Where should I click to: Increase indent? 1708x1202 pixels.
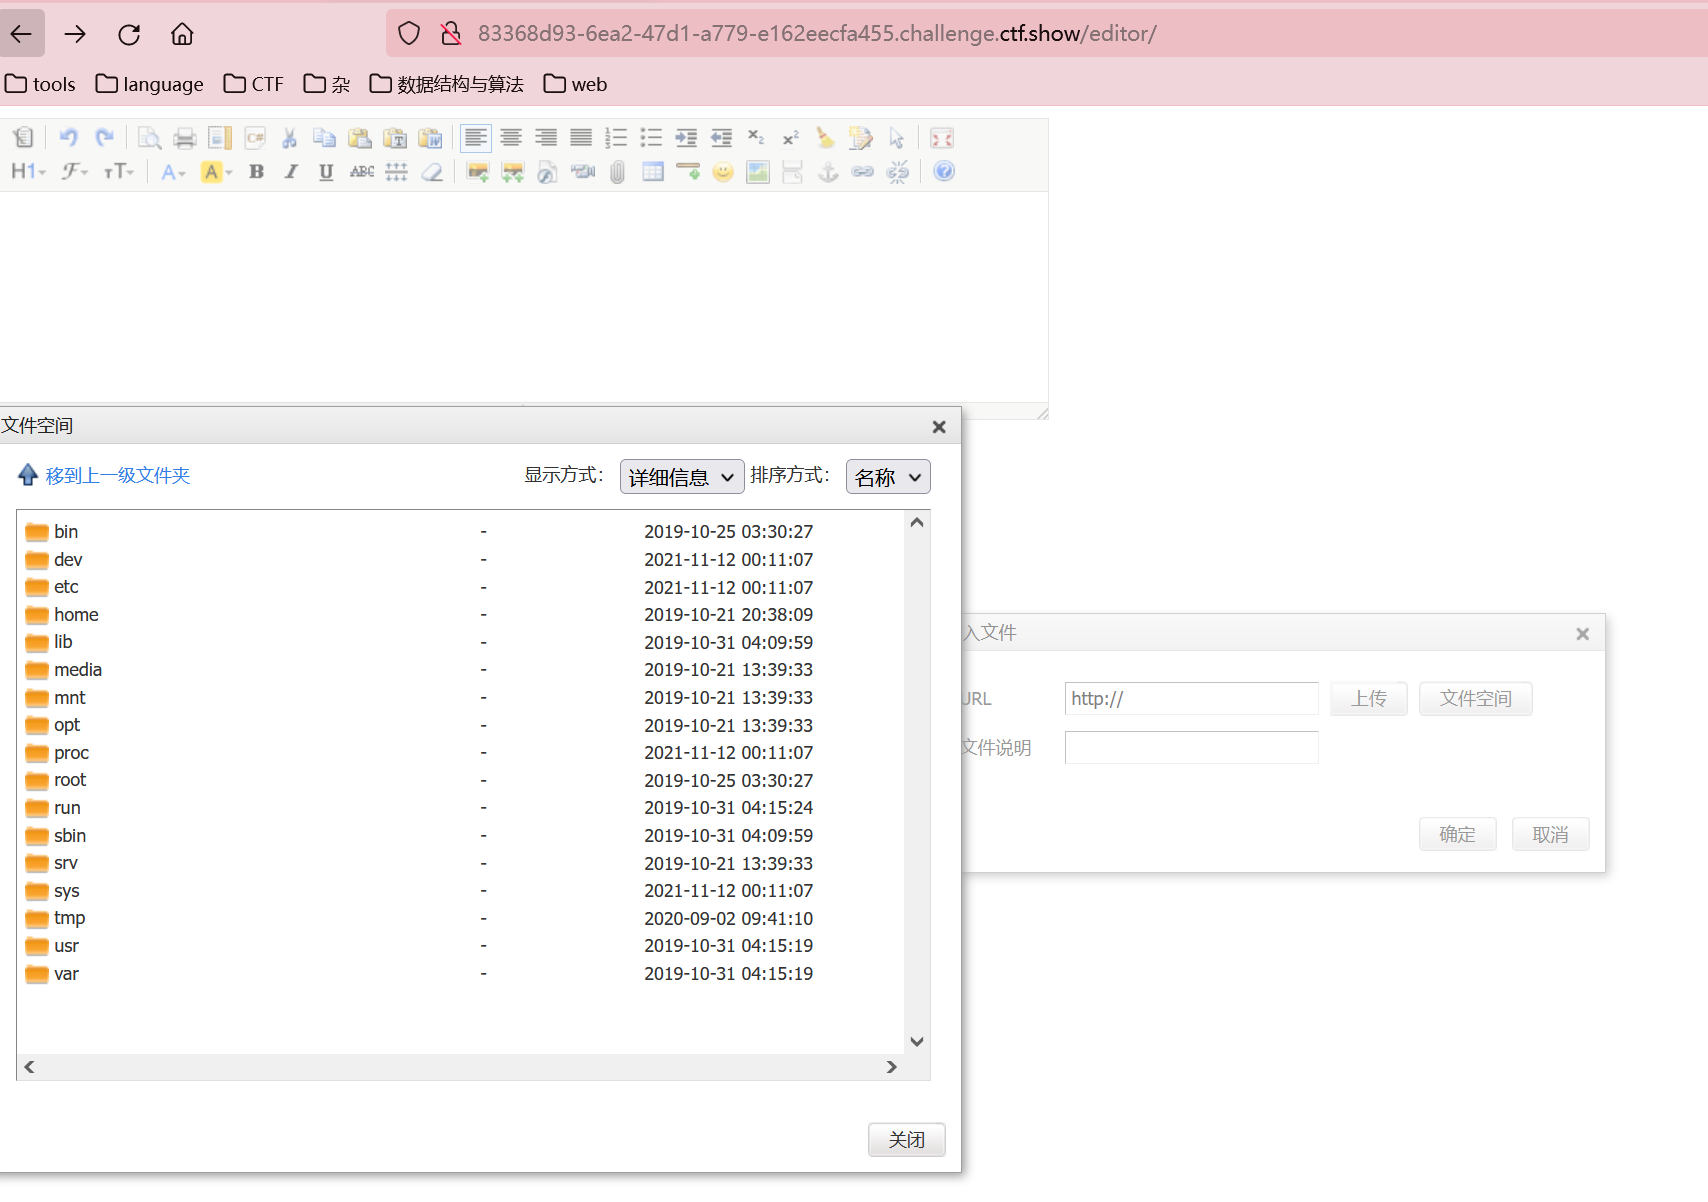coord(686,138)
